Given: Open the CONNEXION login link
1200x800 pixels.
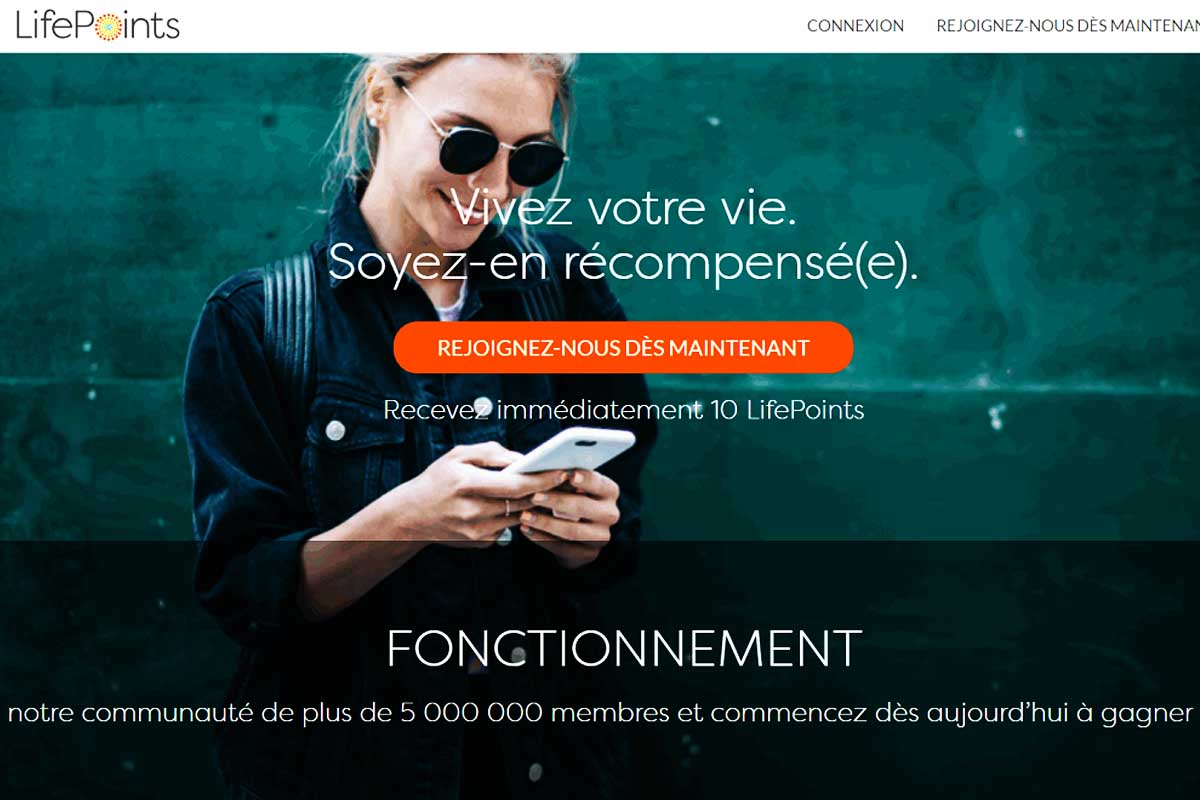Looking at the screenshot, I should (855, 26).
